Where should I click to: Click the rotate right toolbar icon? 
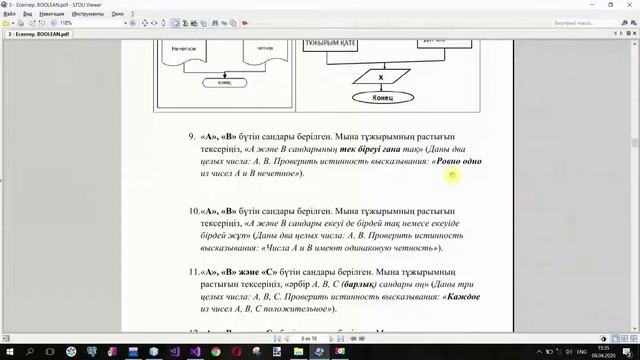click(x=41, y=23)
